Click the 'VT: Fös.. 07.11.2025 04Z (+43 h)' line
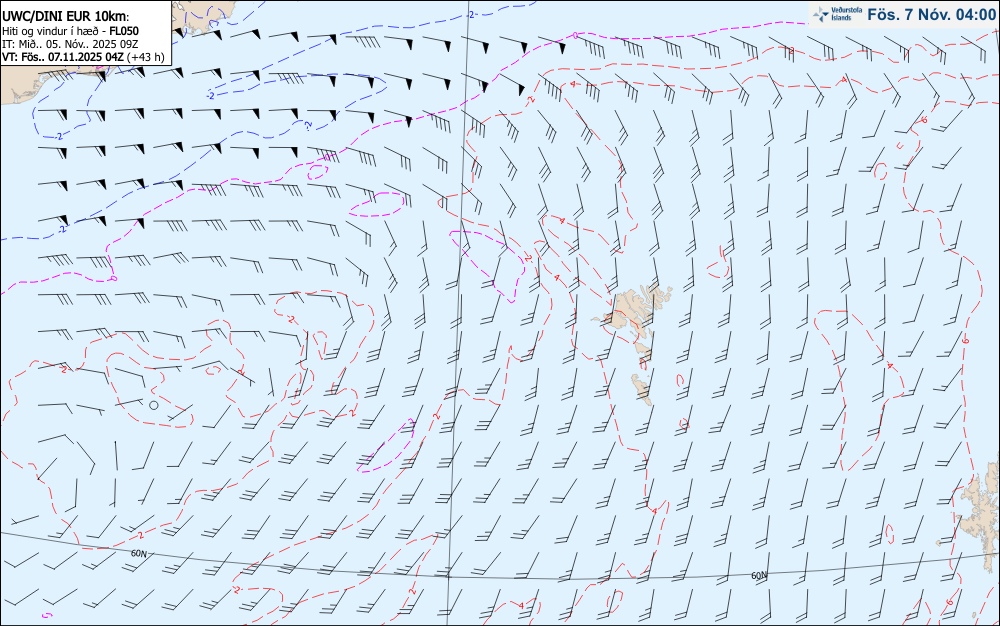This screenshot has width=1000, height=626. 83,57
